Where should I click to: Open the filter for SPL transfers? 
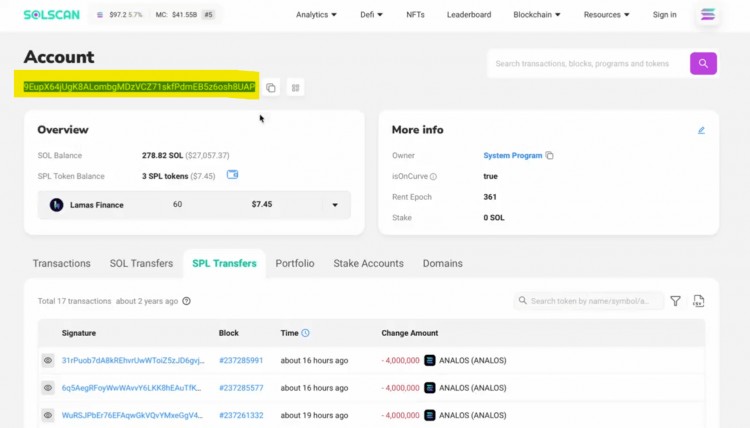tap(675, 301)
